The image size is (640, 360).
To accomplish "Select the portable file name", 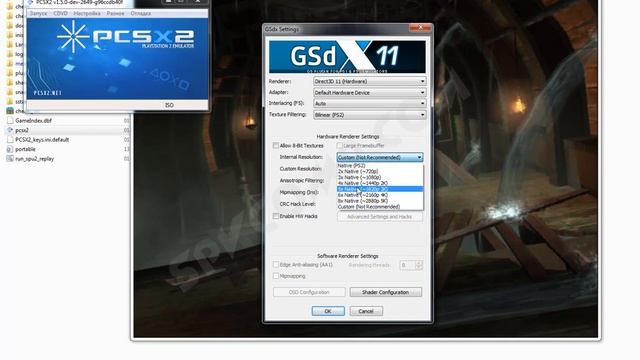I will (x=25, y=149).
